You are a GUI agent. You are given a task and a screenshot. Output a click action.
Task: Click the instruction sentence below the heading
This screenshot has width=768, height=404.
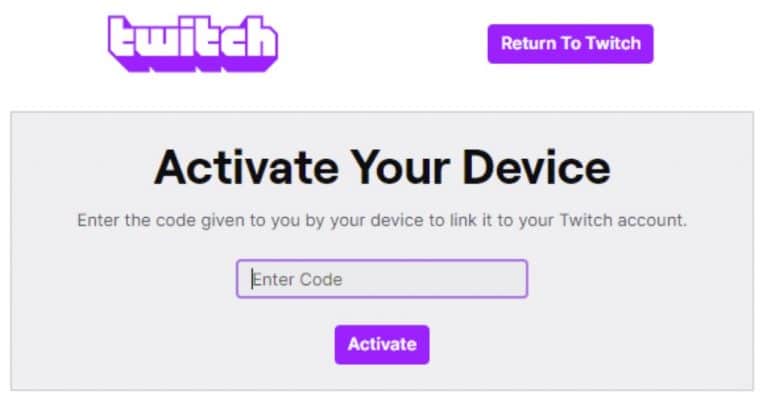click(382, 220)
